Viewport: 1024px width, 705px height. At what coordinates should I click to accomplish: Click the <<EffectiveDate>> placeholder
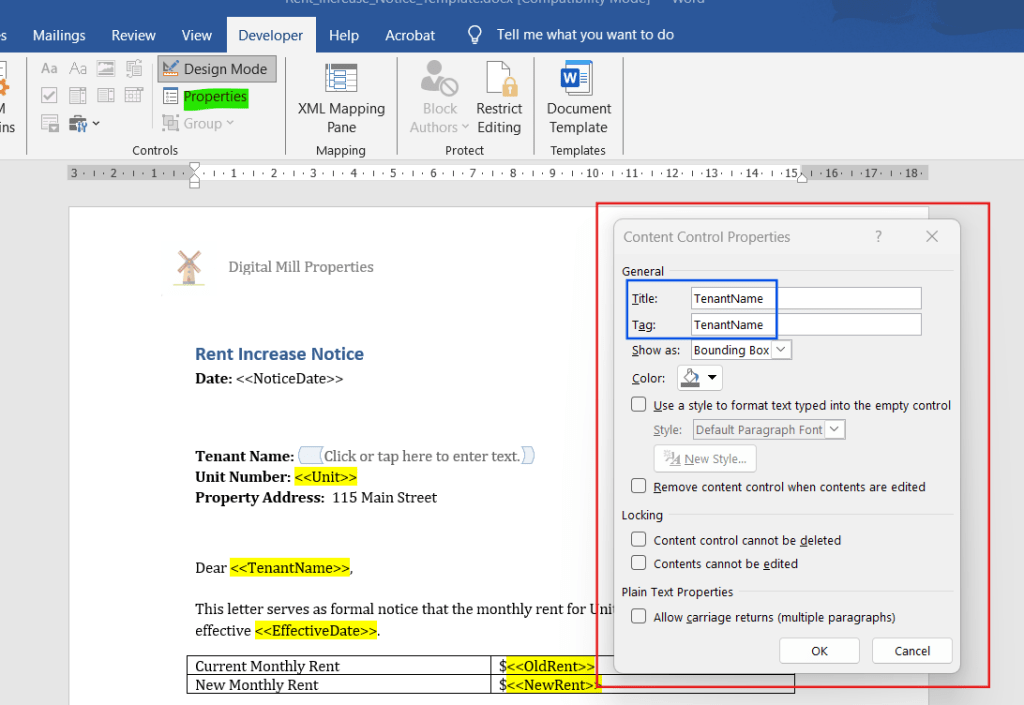(x=316, y=631)
